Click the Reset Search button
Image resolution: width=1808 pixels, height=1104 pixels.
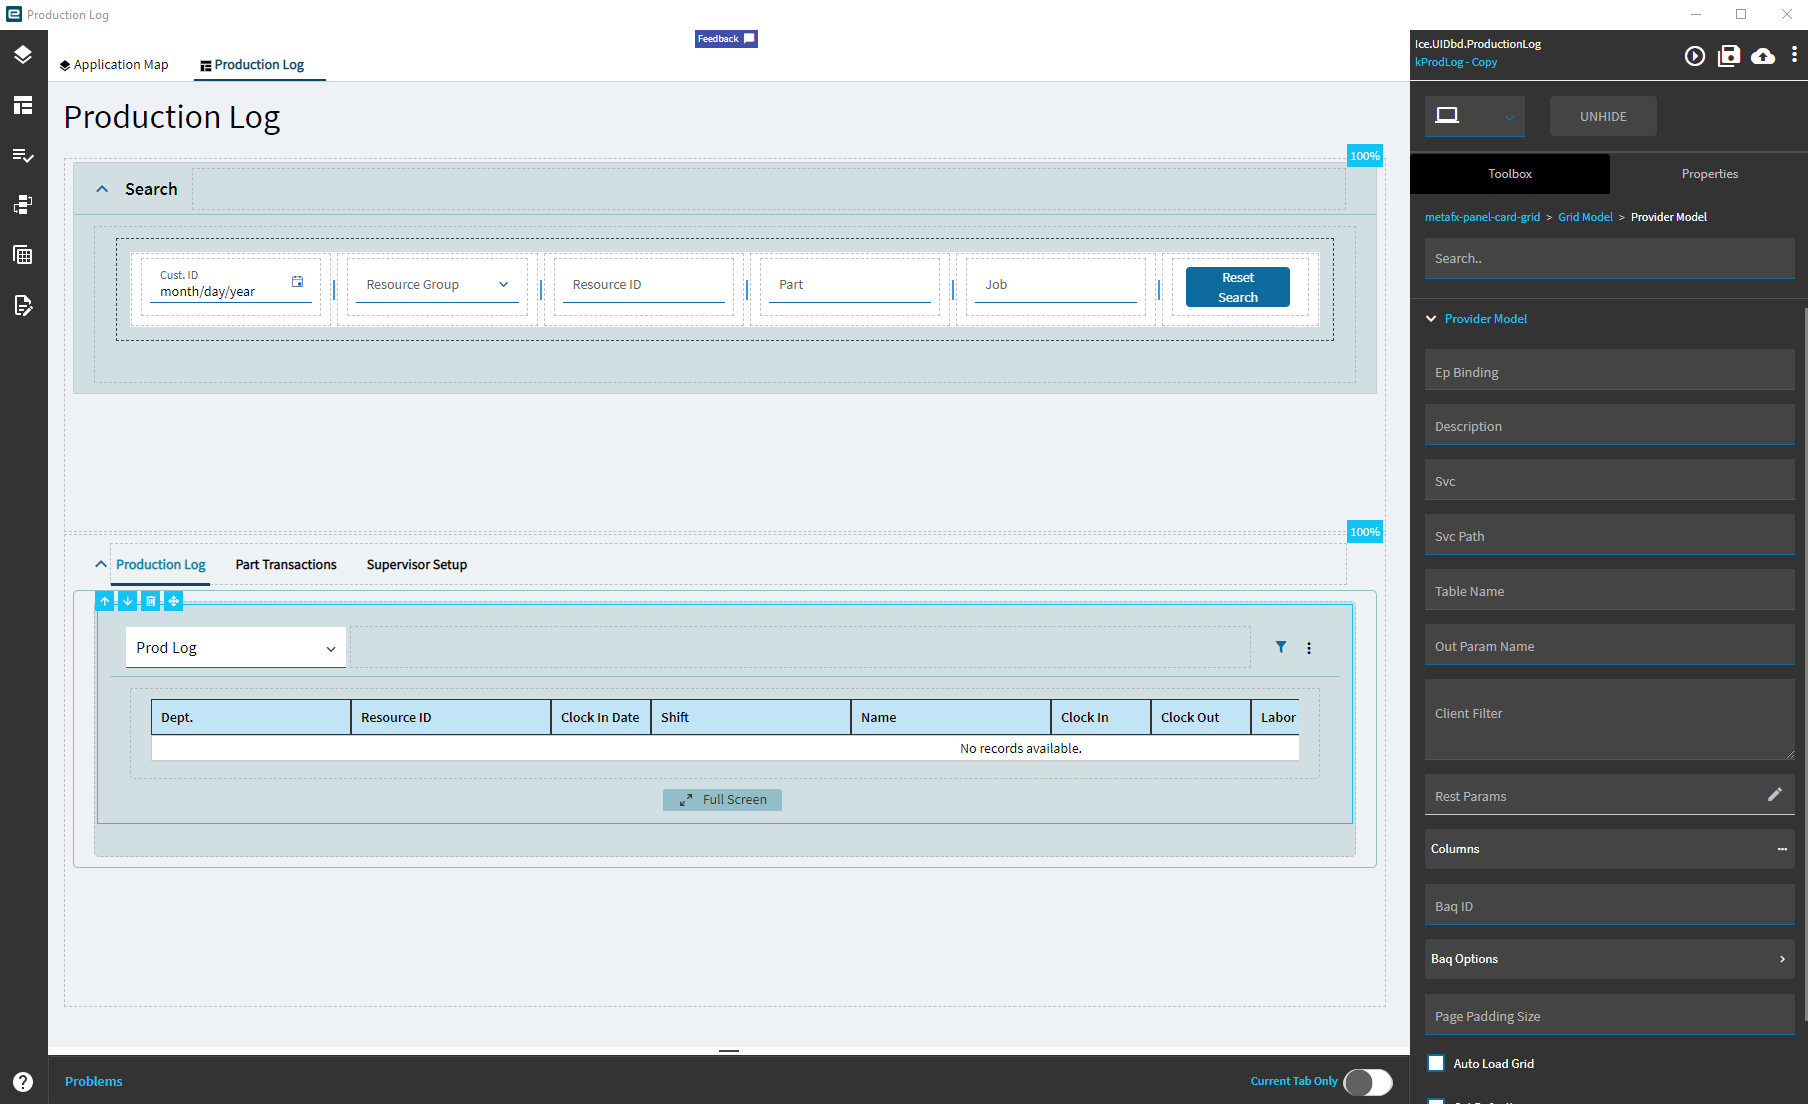pos(1238,287)
